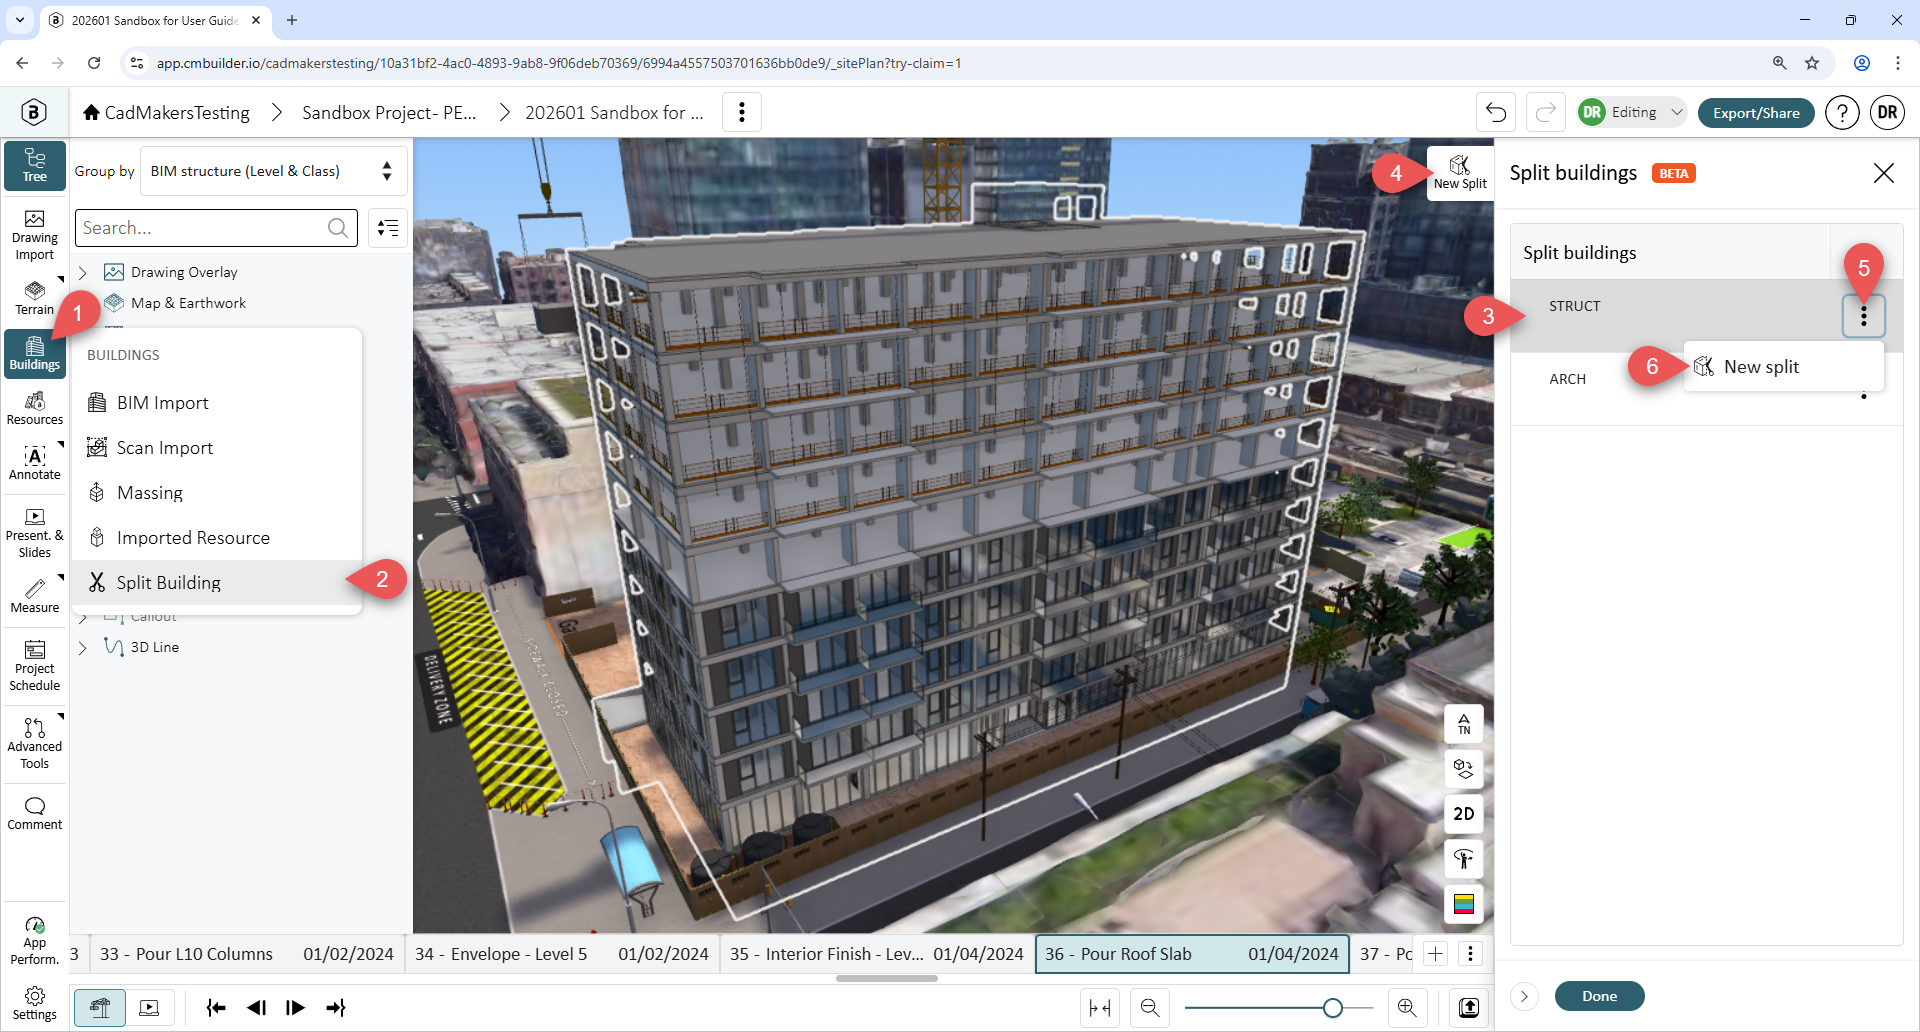The width and height of the screenshot is (1920, 1032).
Task: Toggle the presentation slide mode button
Action: coord(149,1007)
